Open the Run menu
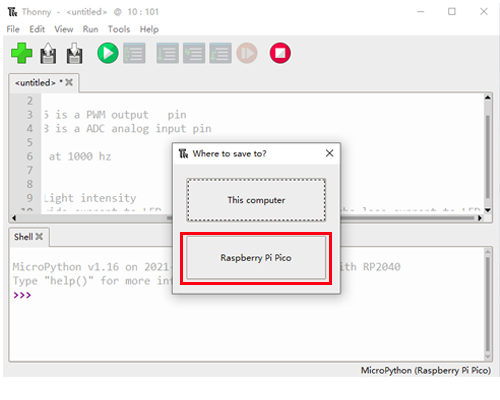The image size is (500, 400). (90, 29)
